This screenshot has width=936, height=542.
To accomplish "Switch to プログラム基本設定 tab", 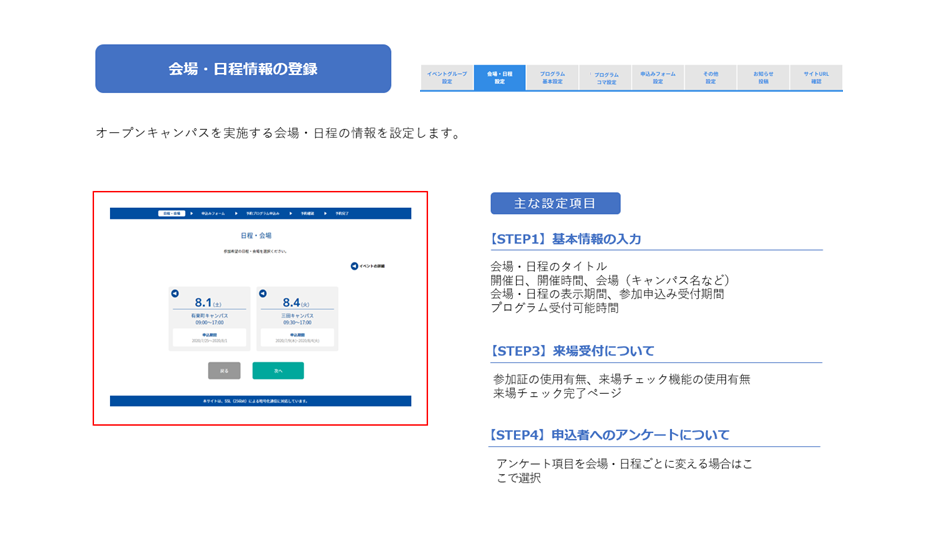I will [x=552, y=78].
